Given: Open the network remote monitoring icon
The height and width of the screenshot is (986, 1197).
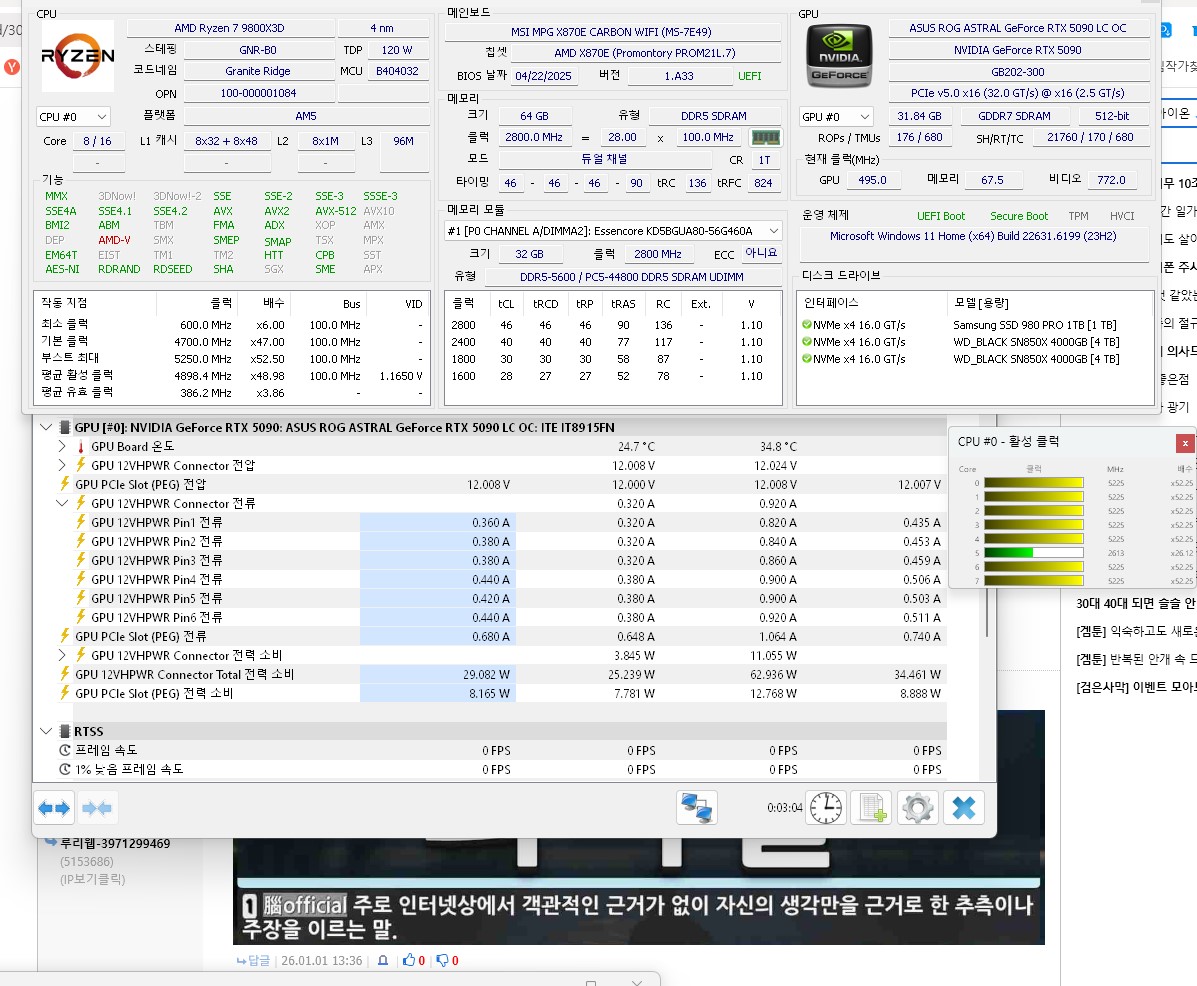Looking at the screenshot, I should (x=696, y=807).
